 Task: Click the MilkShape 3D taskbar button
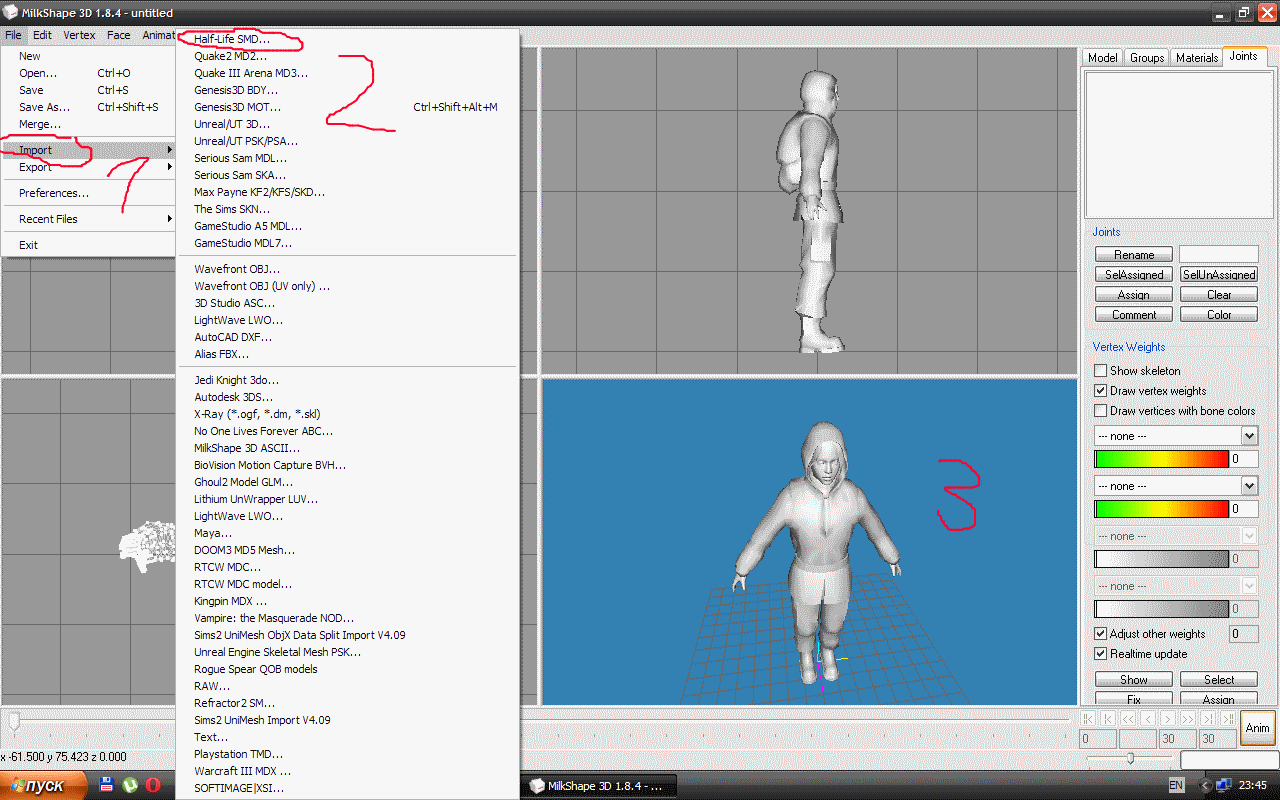[x=600, y=786]
